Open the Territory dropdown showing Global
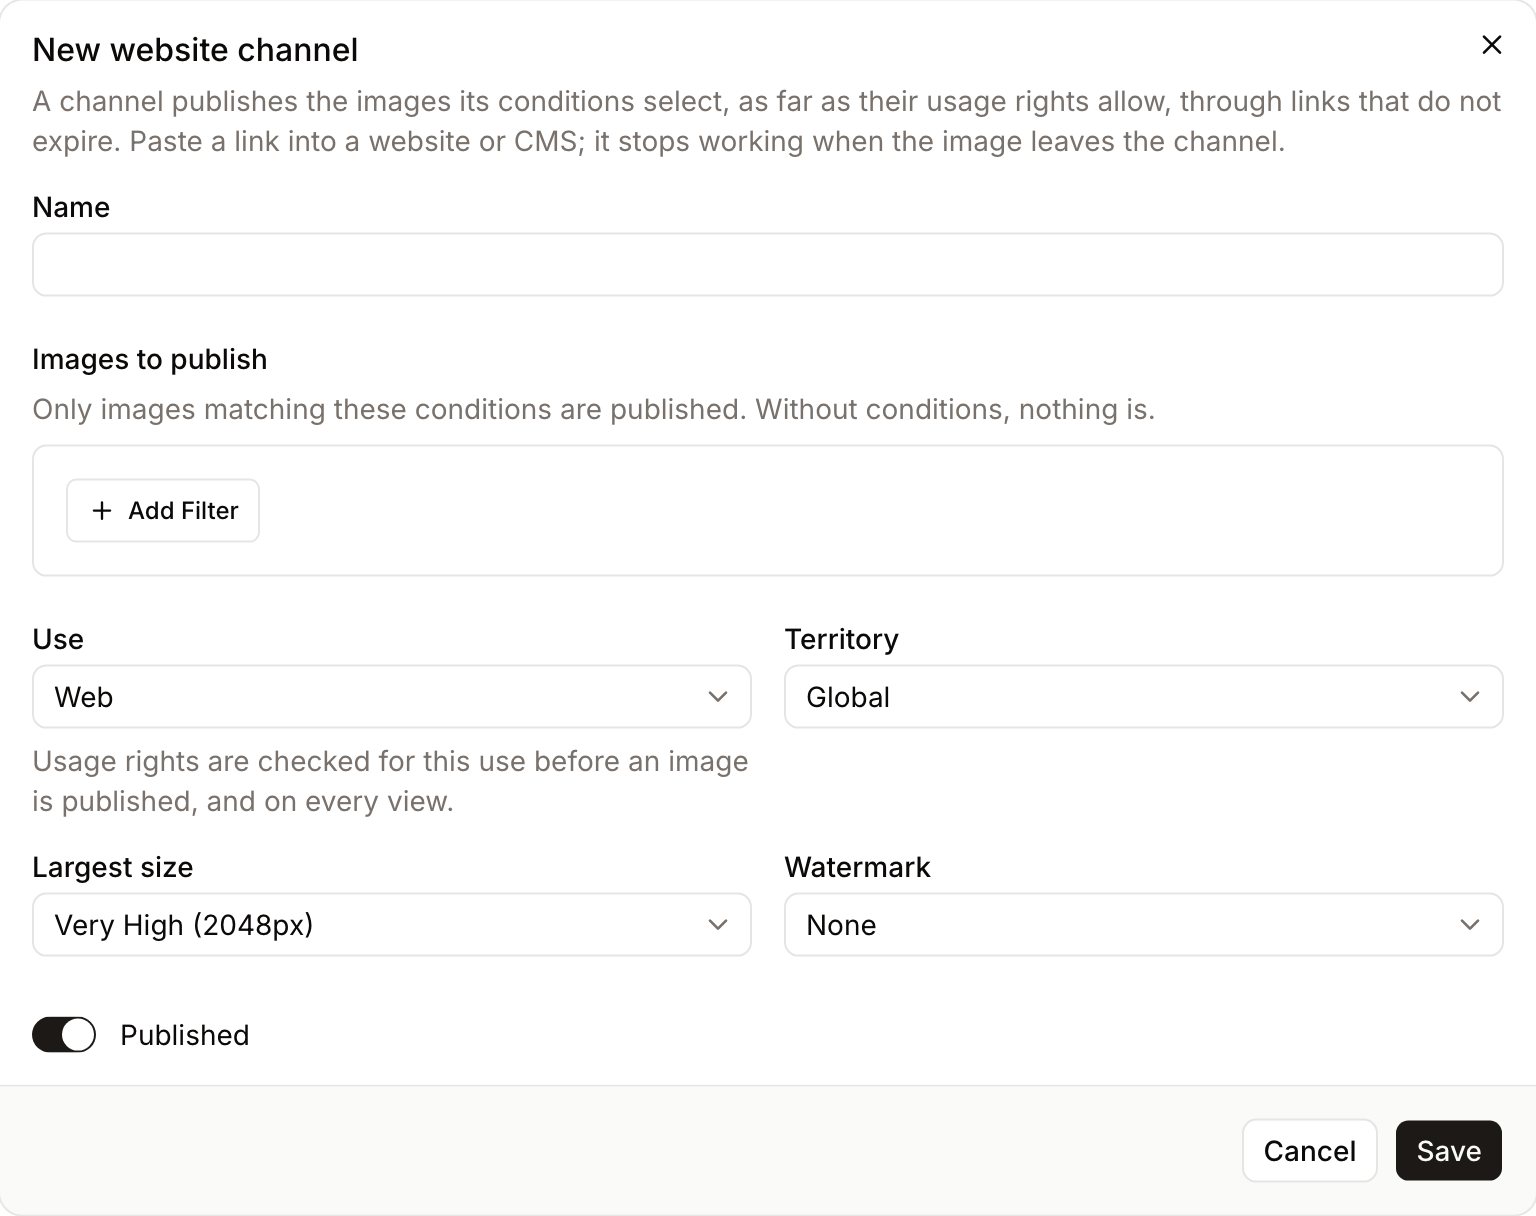The image size is (1536, 1216). [x=1143, y=697]
